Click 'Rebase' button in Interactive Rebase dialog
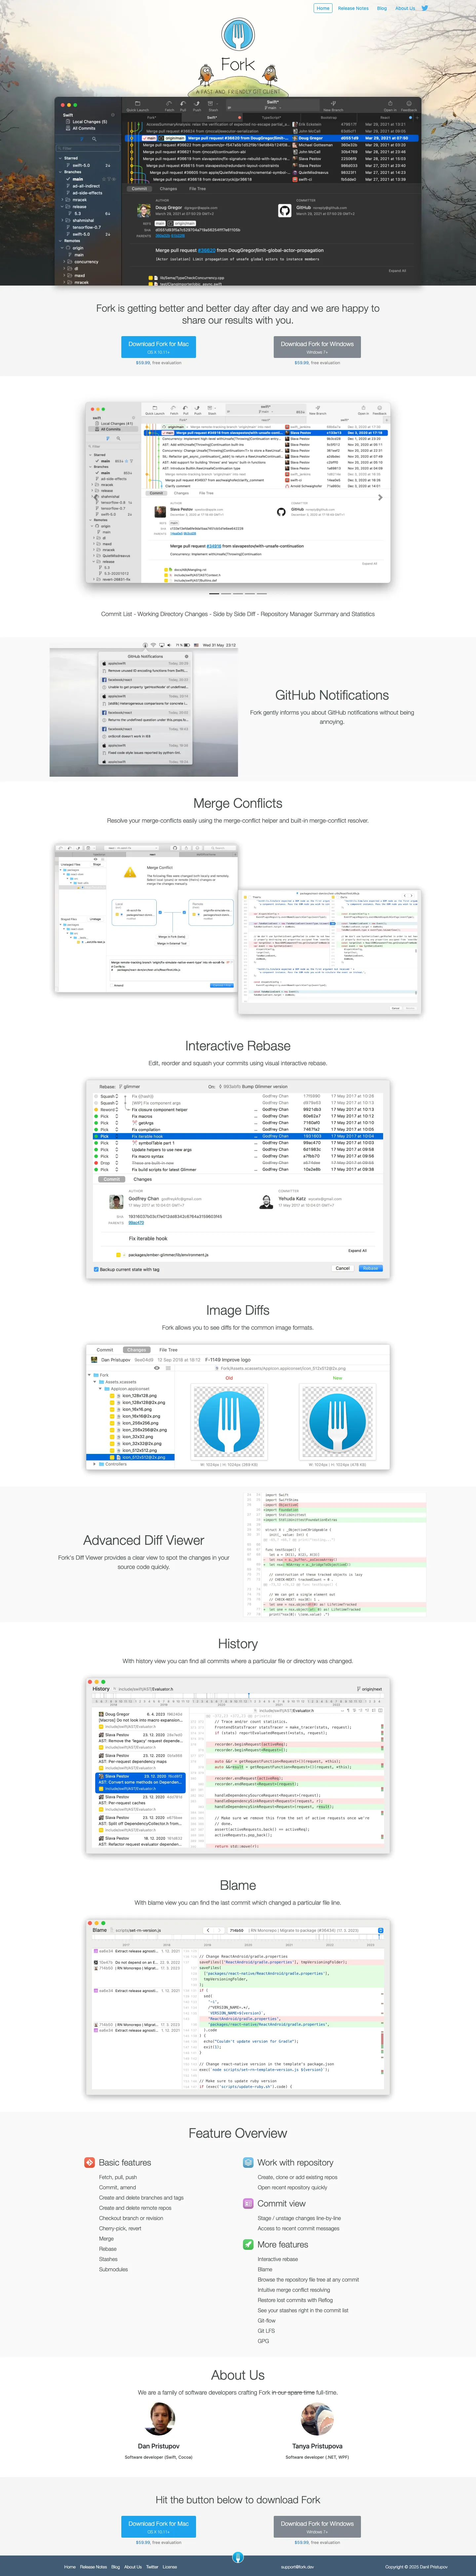Image resolution: width=476 pixels, height=2576 pixels. pos(370,1268)
